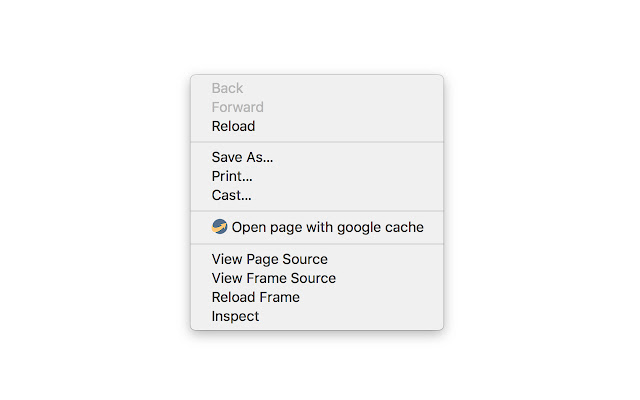Choose Cast… in the context menu
Image resolution: width=640 pixels, height=400 pixels.
click(x=231, y=195)
